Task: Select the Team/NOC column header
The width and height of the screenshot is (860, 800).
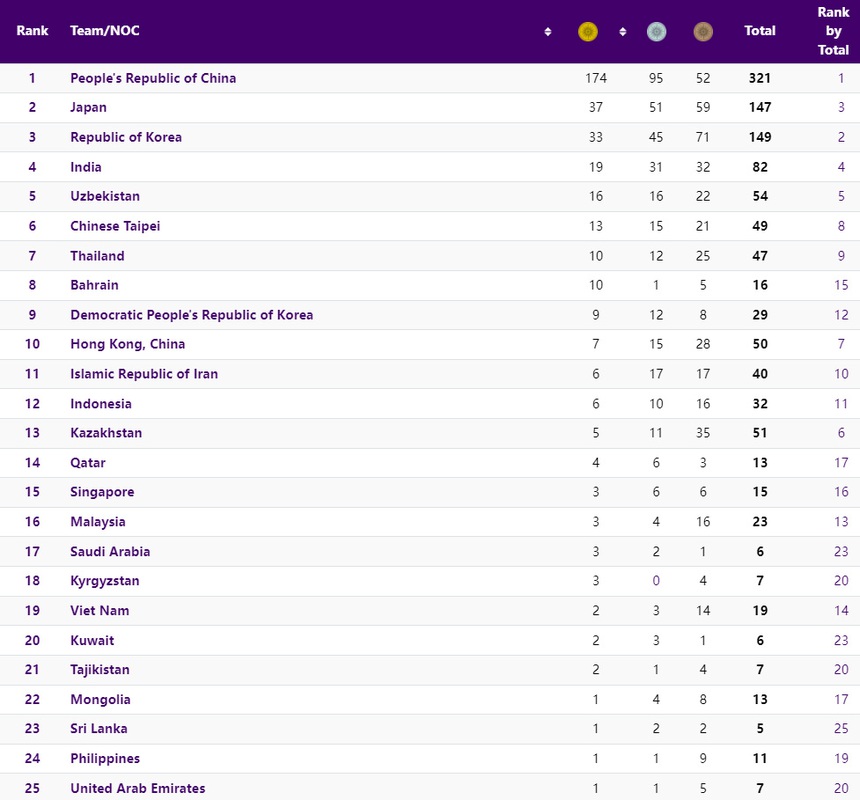Action: 105,31
